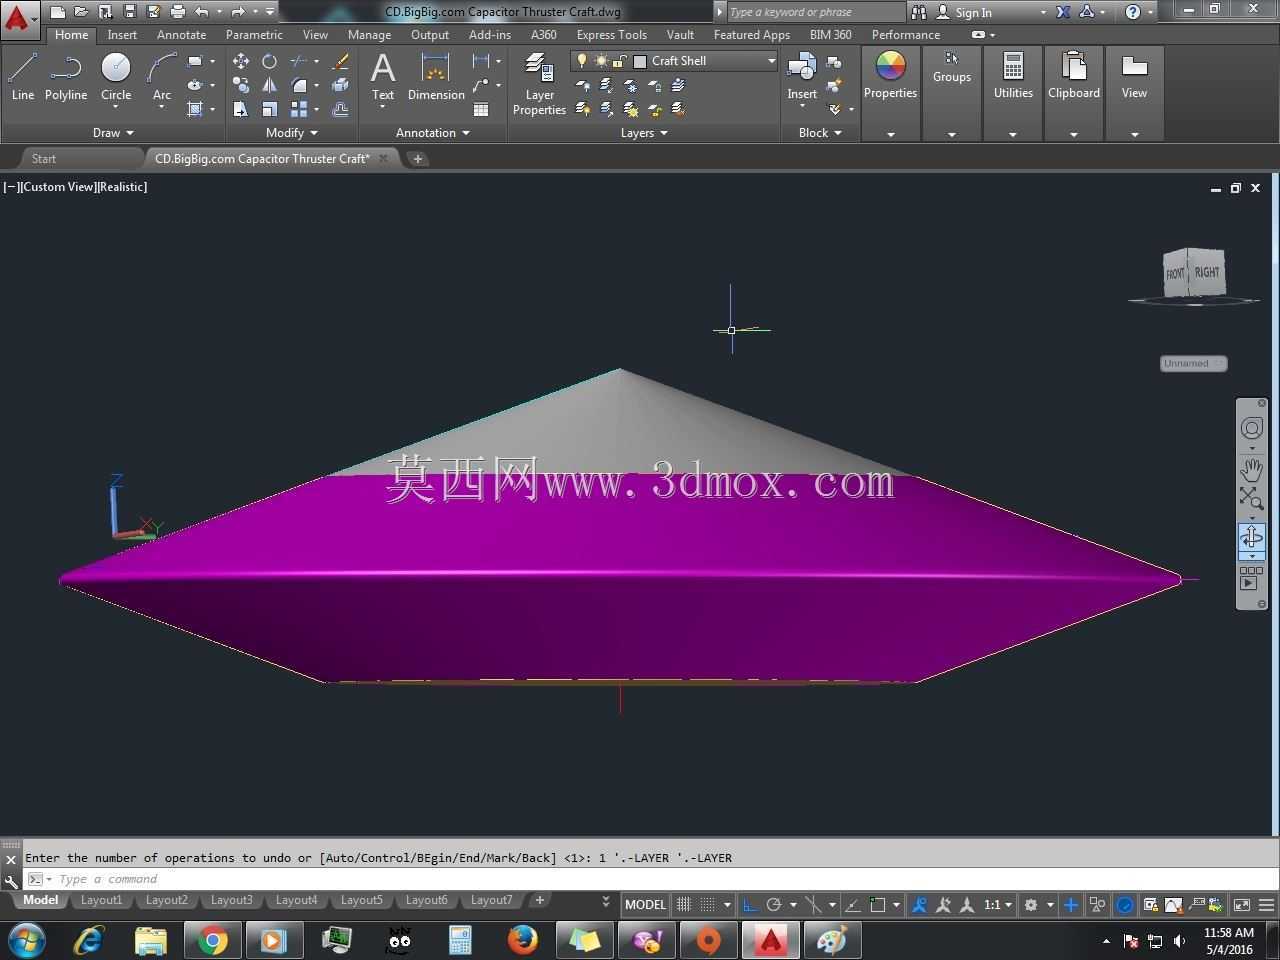This screenshot has width=1280, height=960.
Task: Open the Text annotation tool
Action: pos(383,77)
